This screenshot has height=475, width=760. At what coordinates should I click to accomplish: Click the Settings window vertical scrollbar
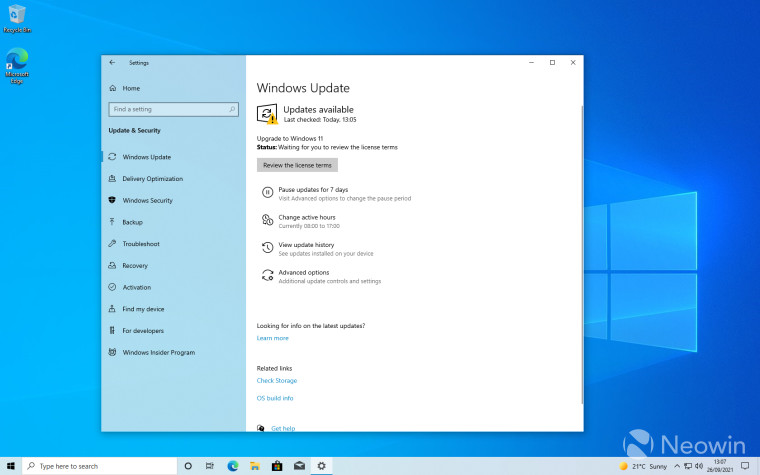coord(582,254)
